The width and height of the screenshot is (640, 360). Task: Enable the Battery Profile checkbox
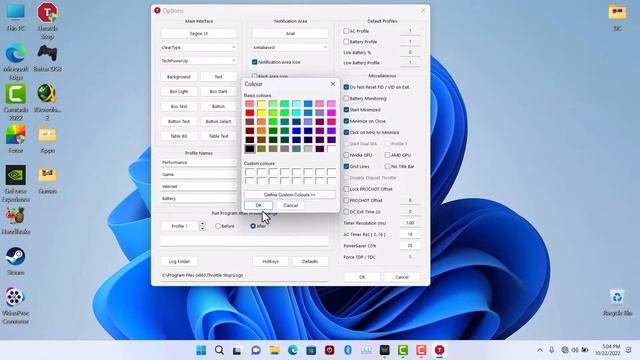(346, 42)
